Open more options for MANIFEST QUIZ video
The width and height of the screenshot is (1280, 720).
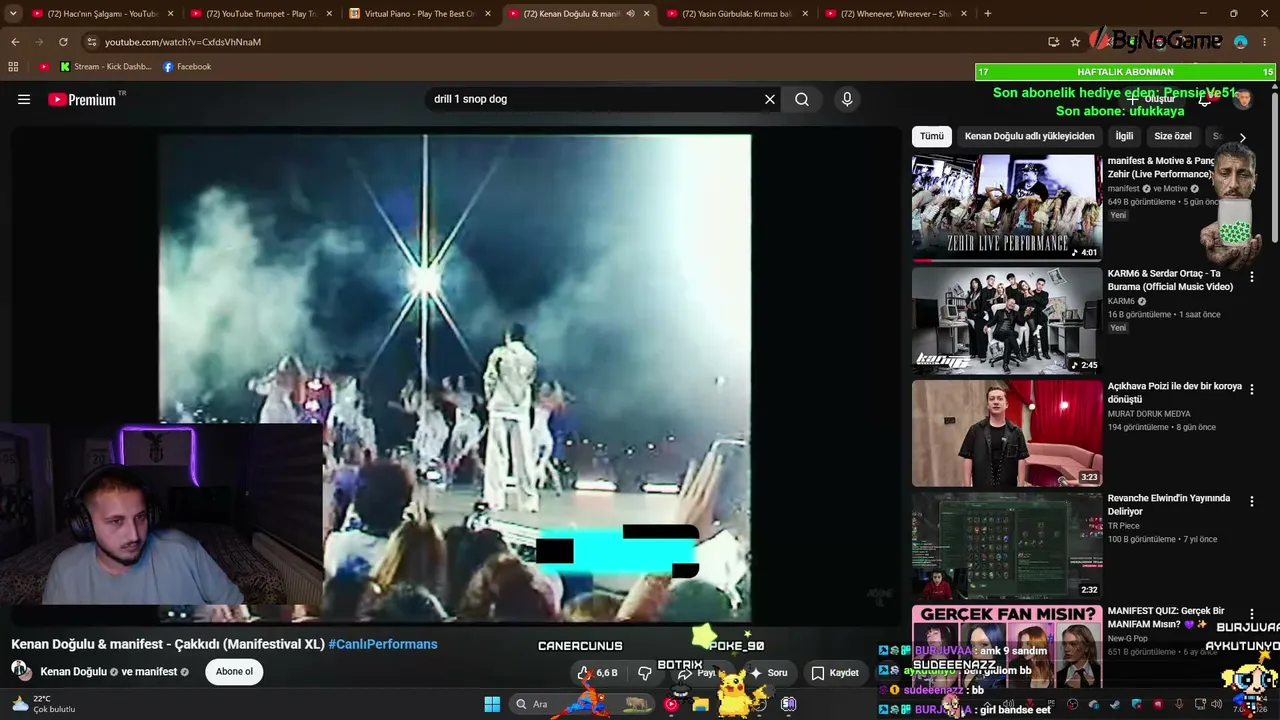point(1251,614)
